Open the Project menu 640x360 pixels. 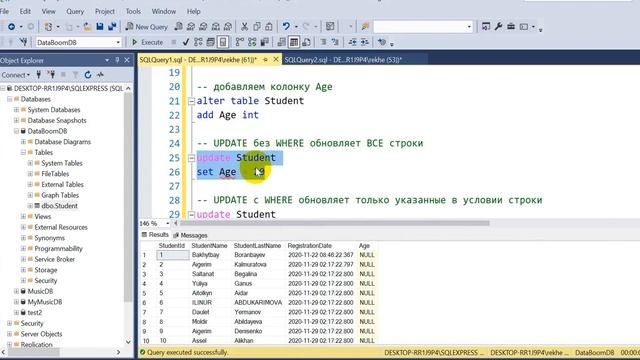[x=104, y=11]
